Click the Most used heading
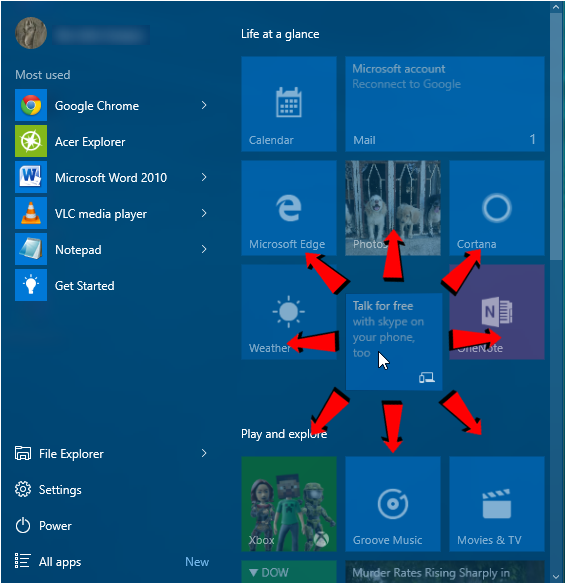Image resolution: width=566 pixels, height=585 pixels. point(43,75)
